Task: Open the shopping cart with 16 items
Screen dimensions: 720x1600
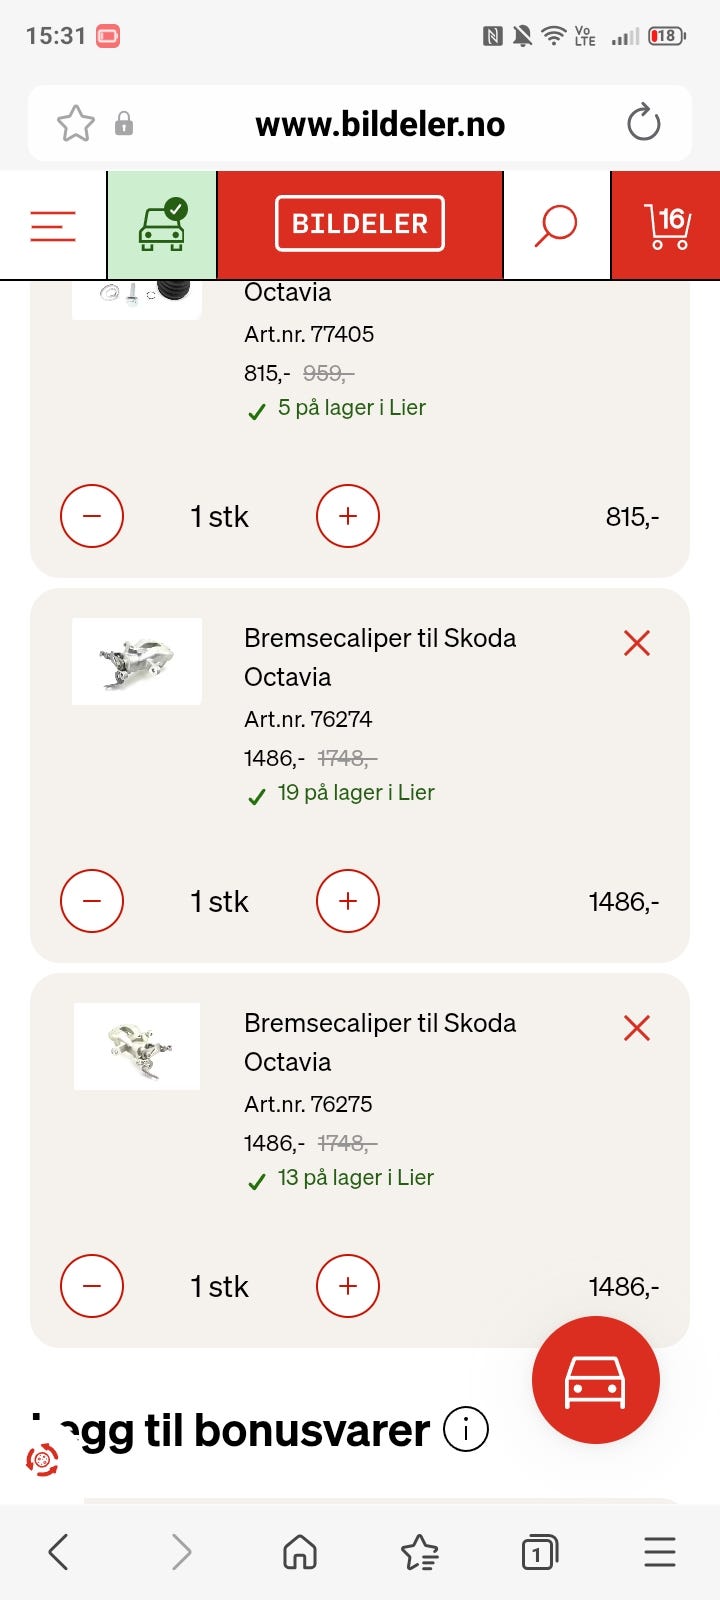Action: click(667, 225)
